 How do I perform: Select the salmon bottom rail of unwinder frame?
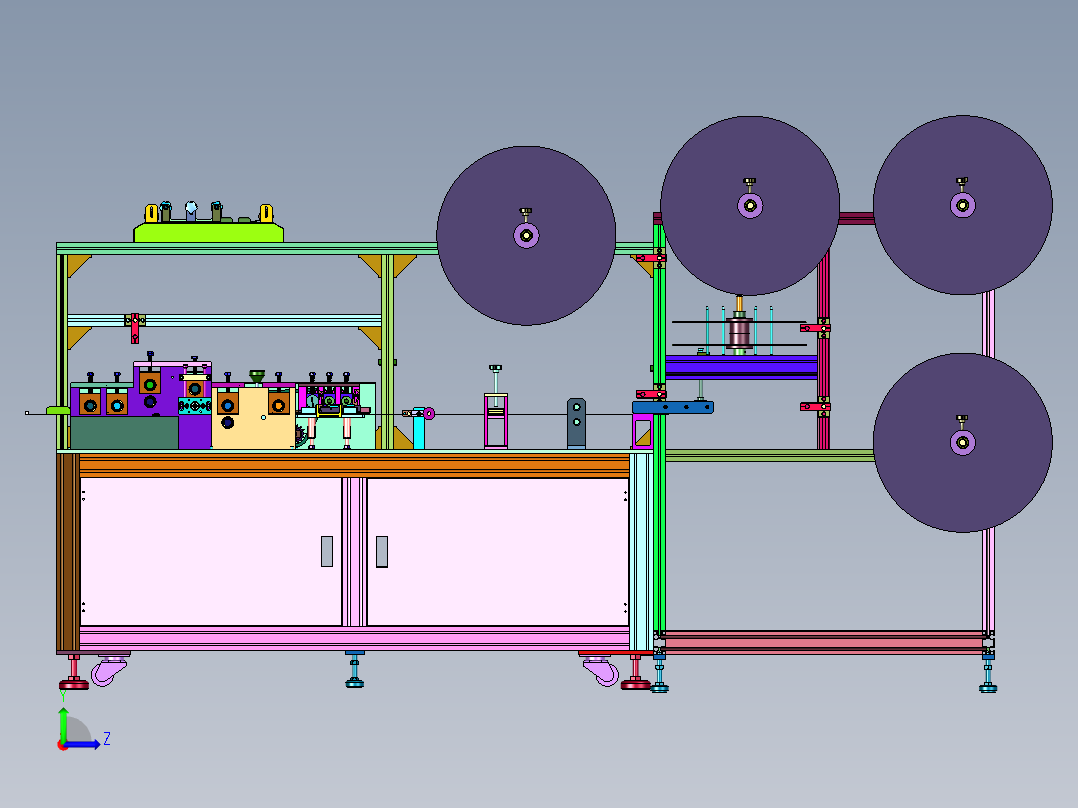point(823,642)
